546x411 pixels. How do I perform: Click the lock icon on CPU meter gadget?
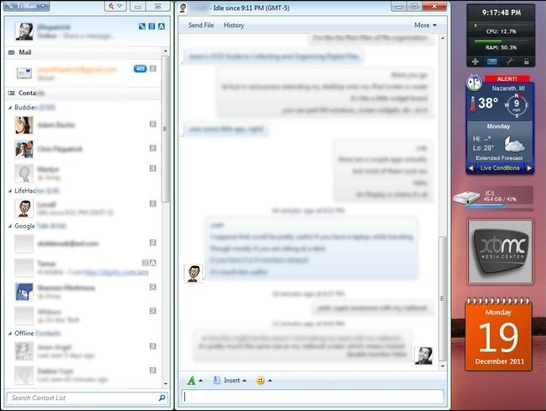tap(526, 62)
